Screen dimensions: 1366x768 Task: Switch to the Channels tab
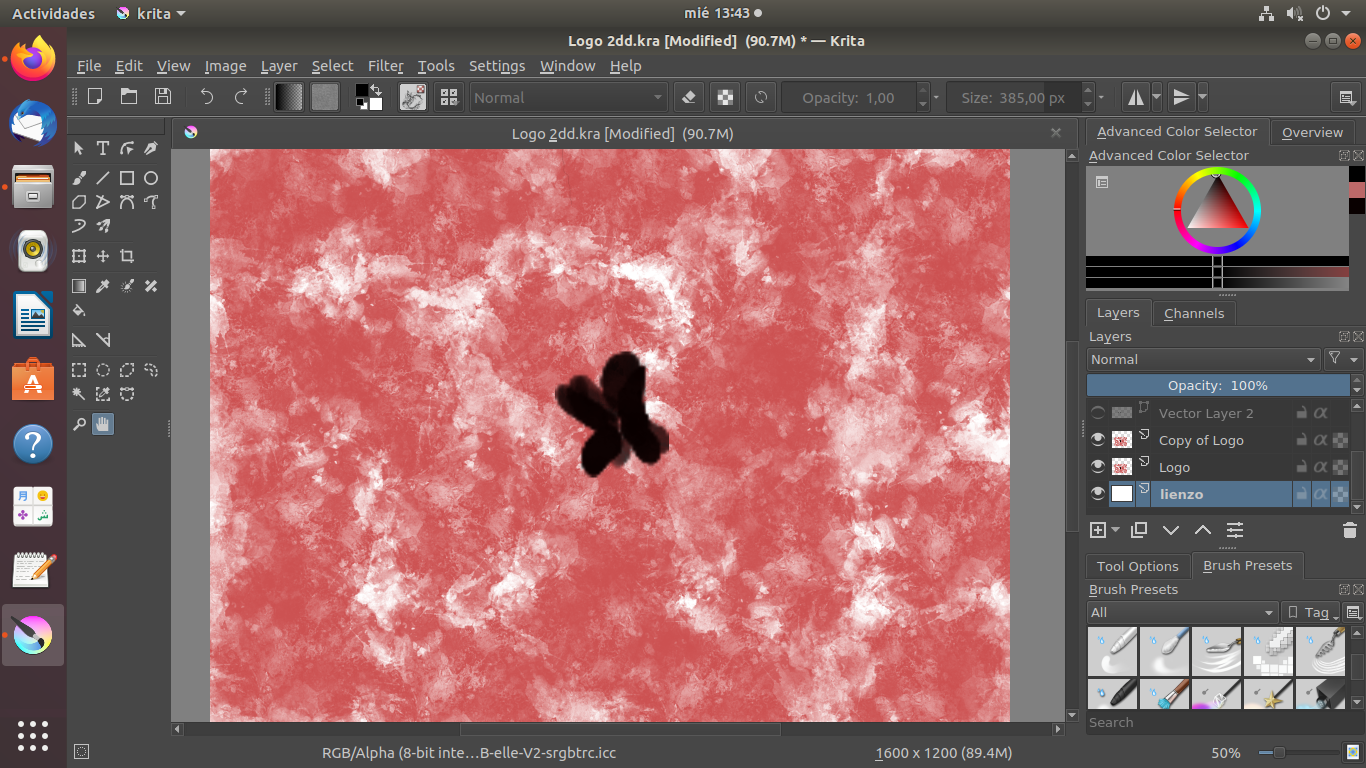[1193, 313]
